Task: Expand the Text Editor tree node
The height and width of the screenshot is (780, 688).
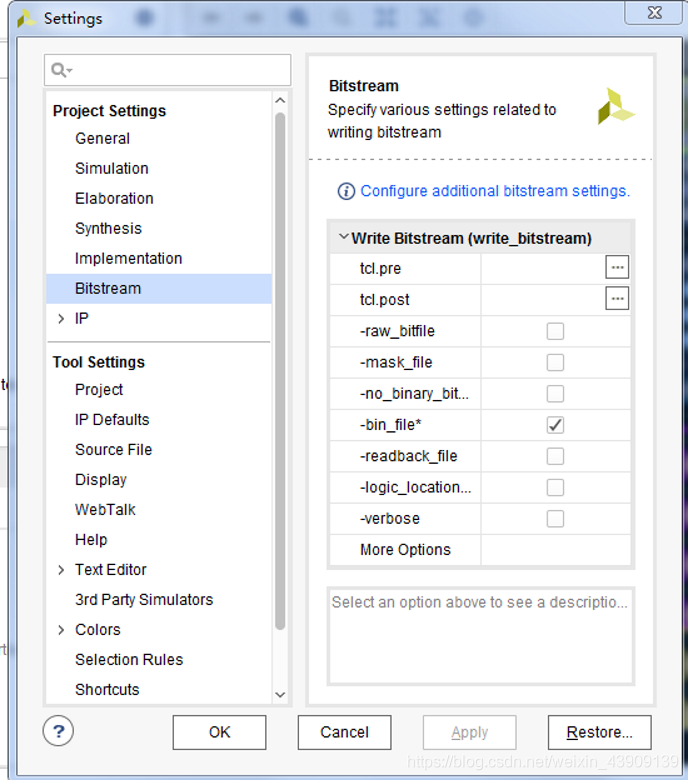Action: tap(61, 570)
